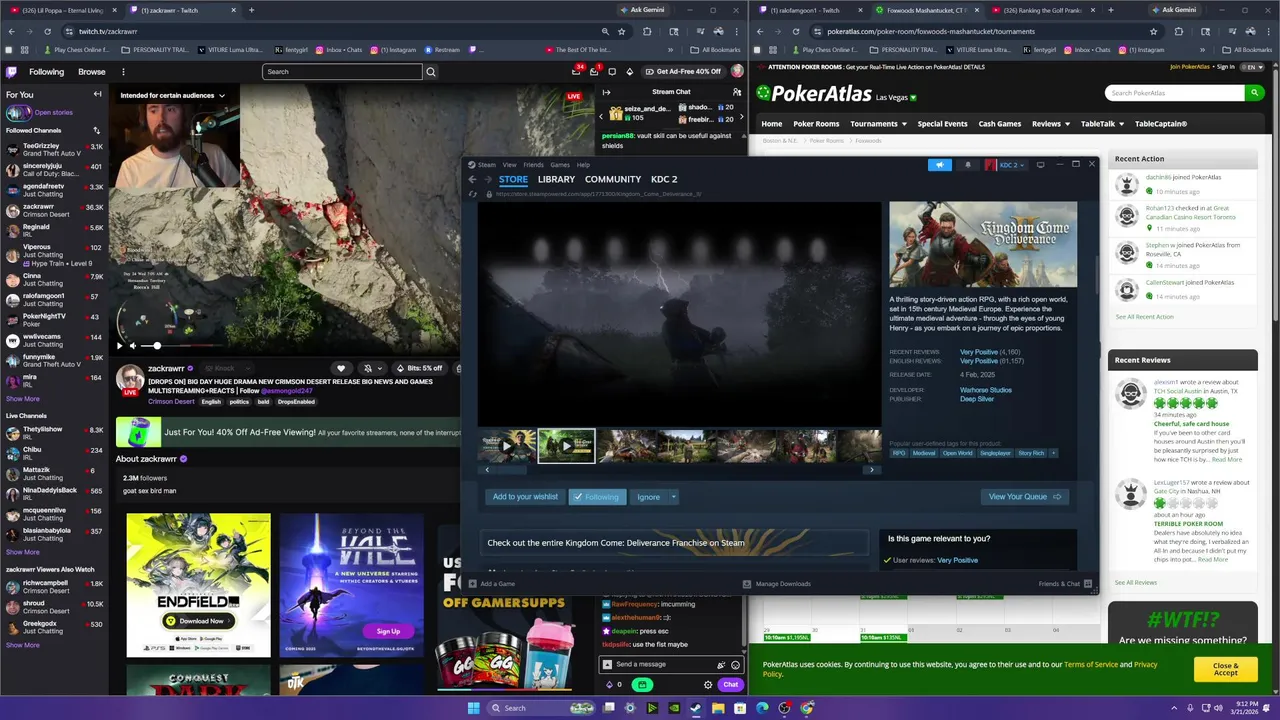
Task: Click Warhorse Studios developer link
Action: pyautogui.click(x=986, y=390)
